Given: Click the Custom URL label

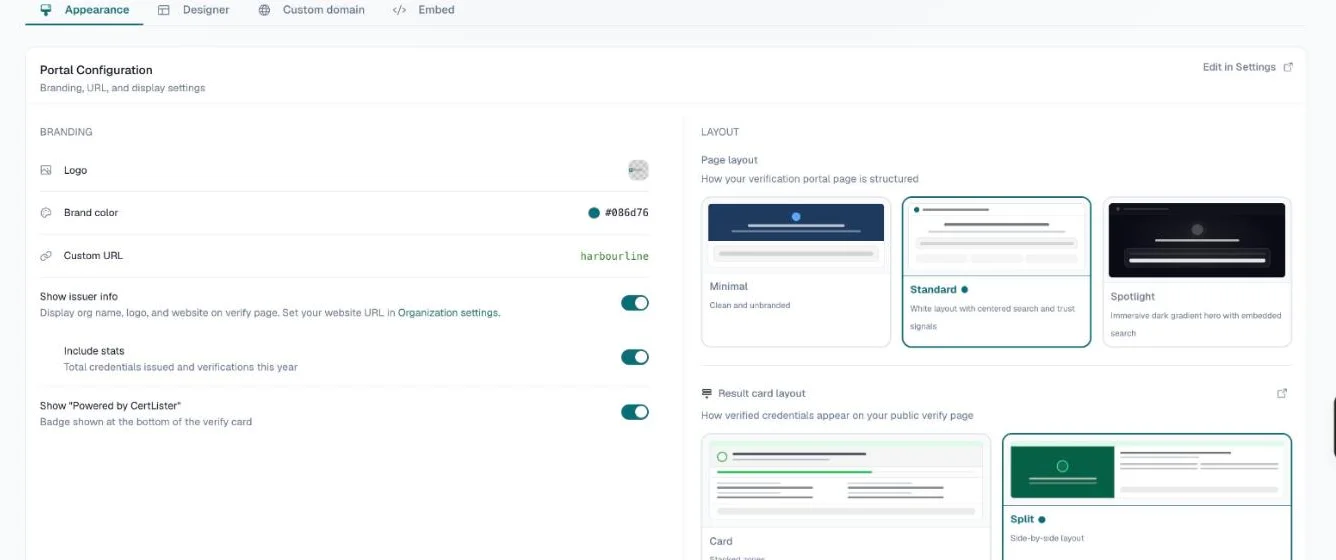Looking at the screenshot, I should click(x=93, y=256).
